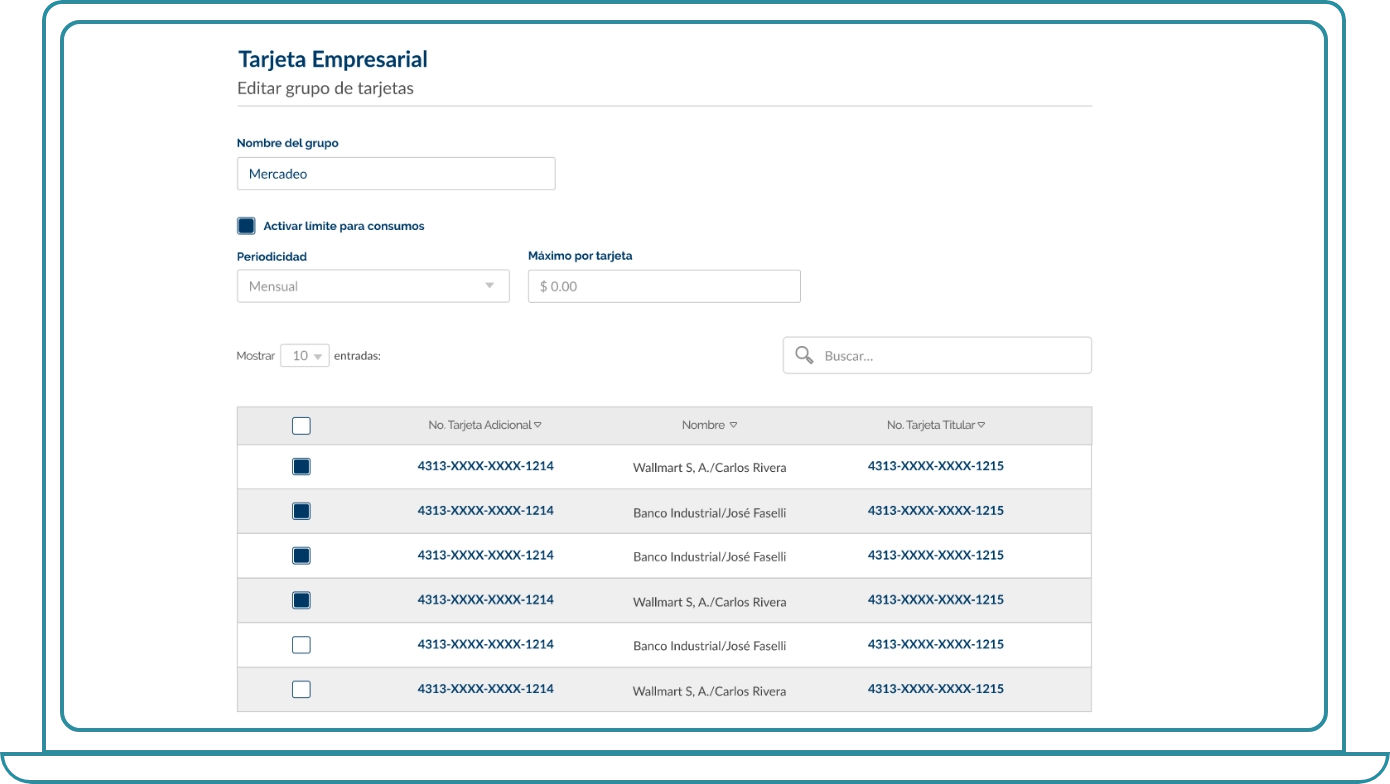This screenshot has height=784, width=1390.
Task: Click sort arrow beside Nombre header
Action: coord(733,425)
